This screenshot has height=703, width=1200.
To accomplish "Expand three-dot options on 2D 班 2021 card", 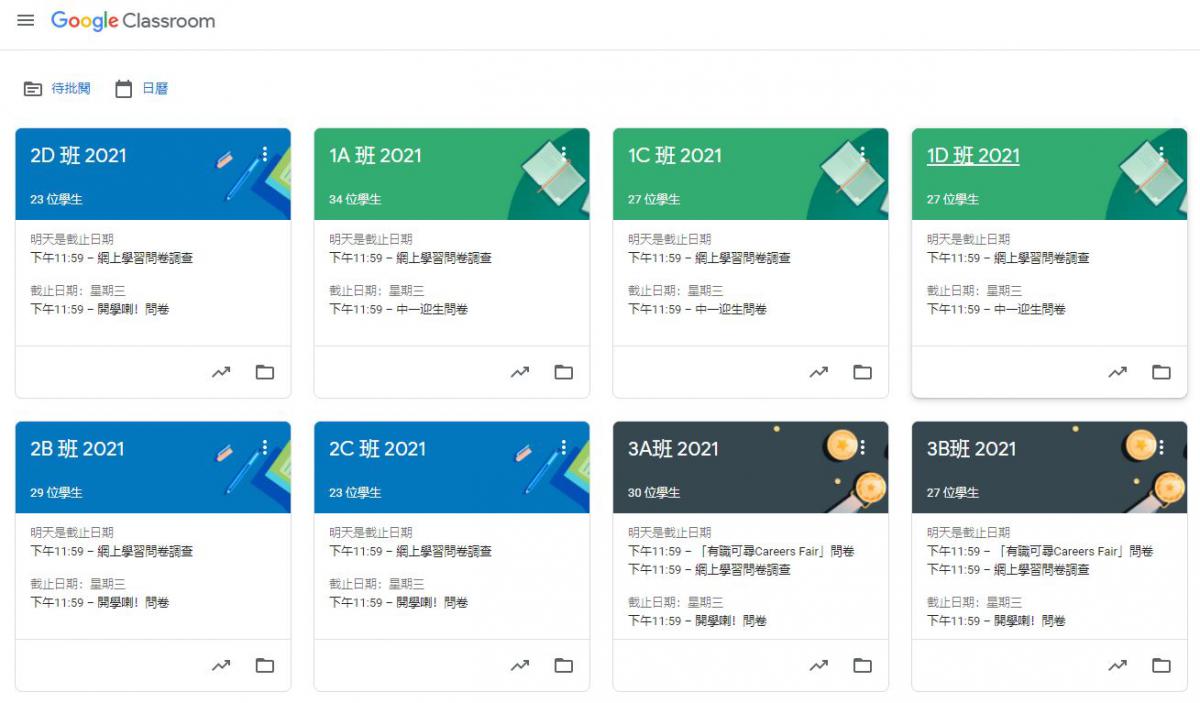I will click(265, 154).
